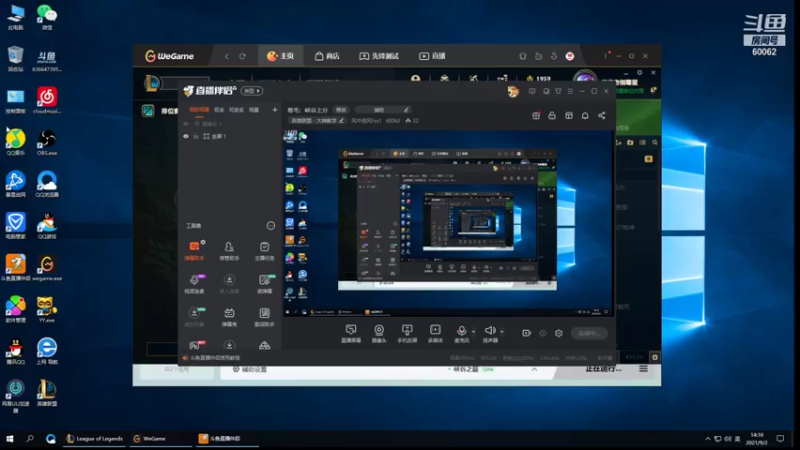This screenshot has width=800, height=450.
Task: Open the 主播任务 tool icon
Action: pyautogui.click(x=264, y=246)
